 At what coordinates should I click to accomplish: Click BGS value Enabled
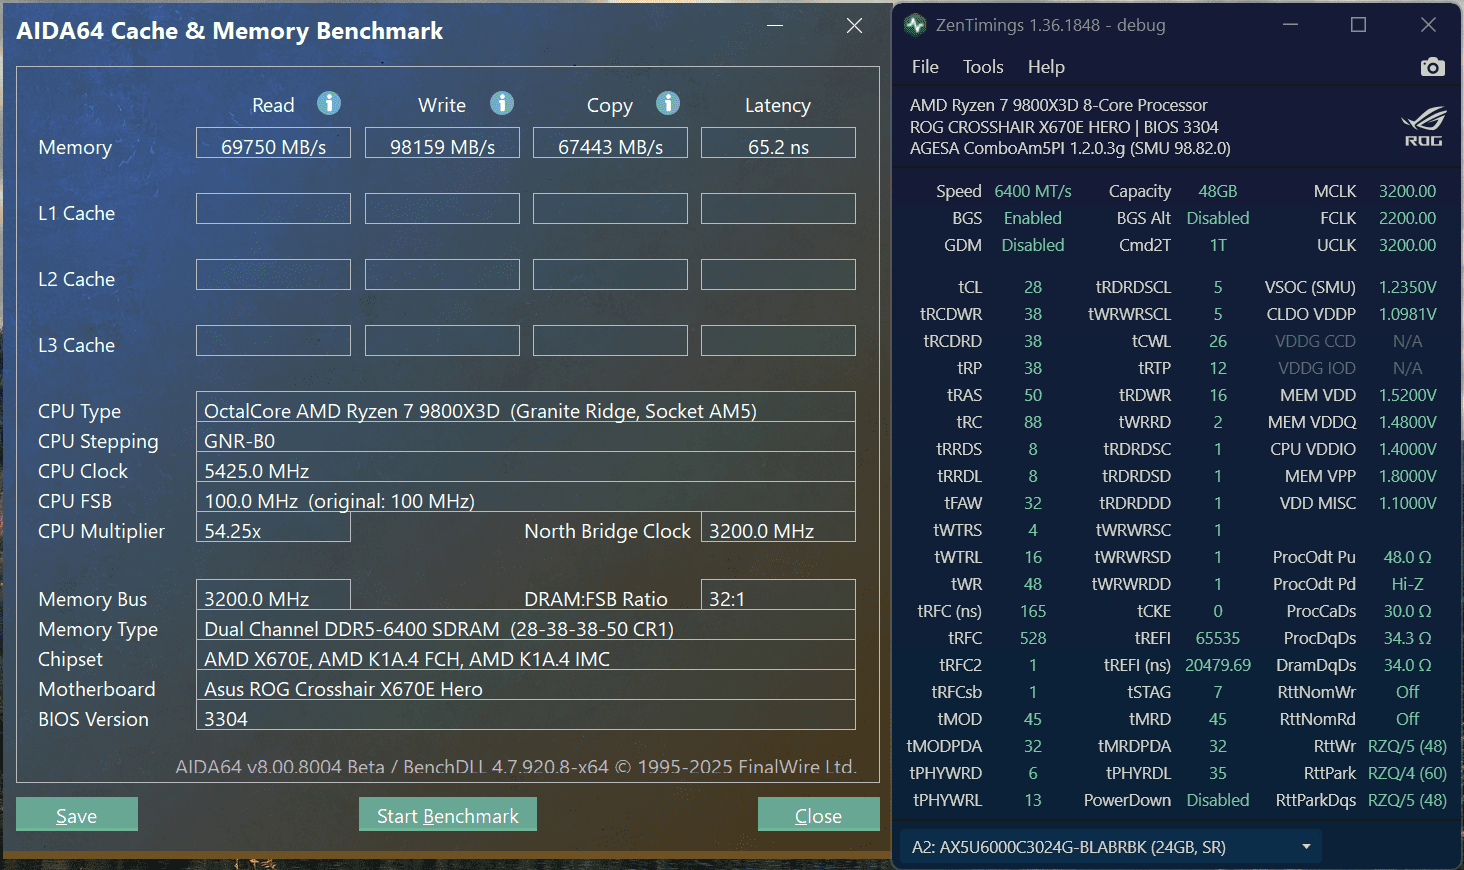(1033, 218)
